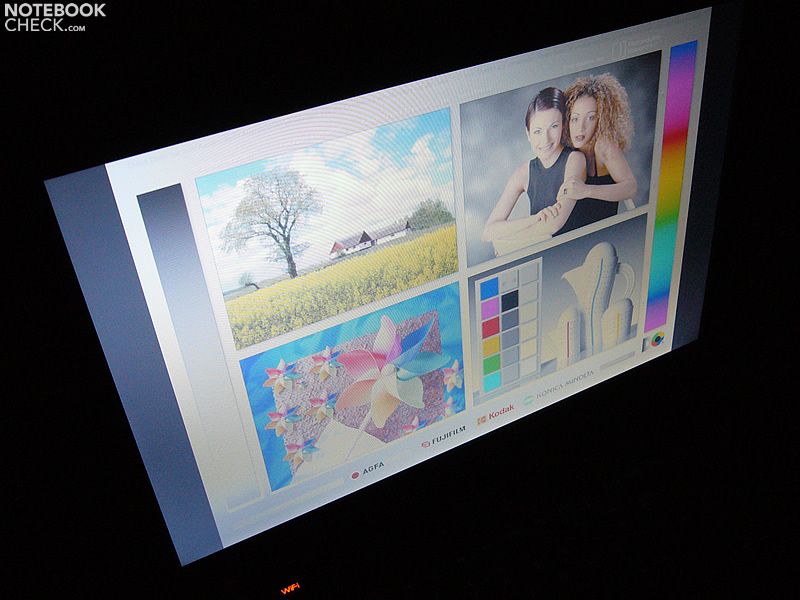
Task: Click the FUJIFILM logo
Action: click(x=443, y=436)
